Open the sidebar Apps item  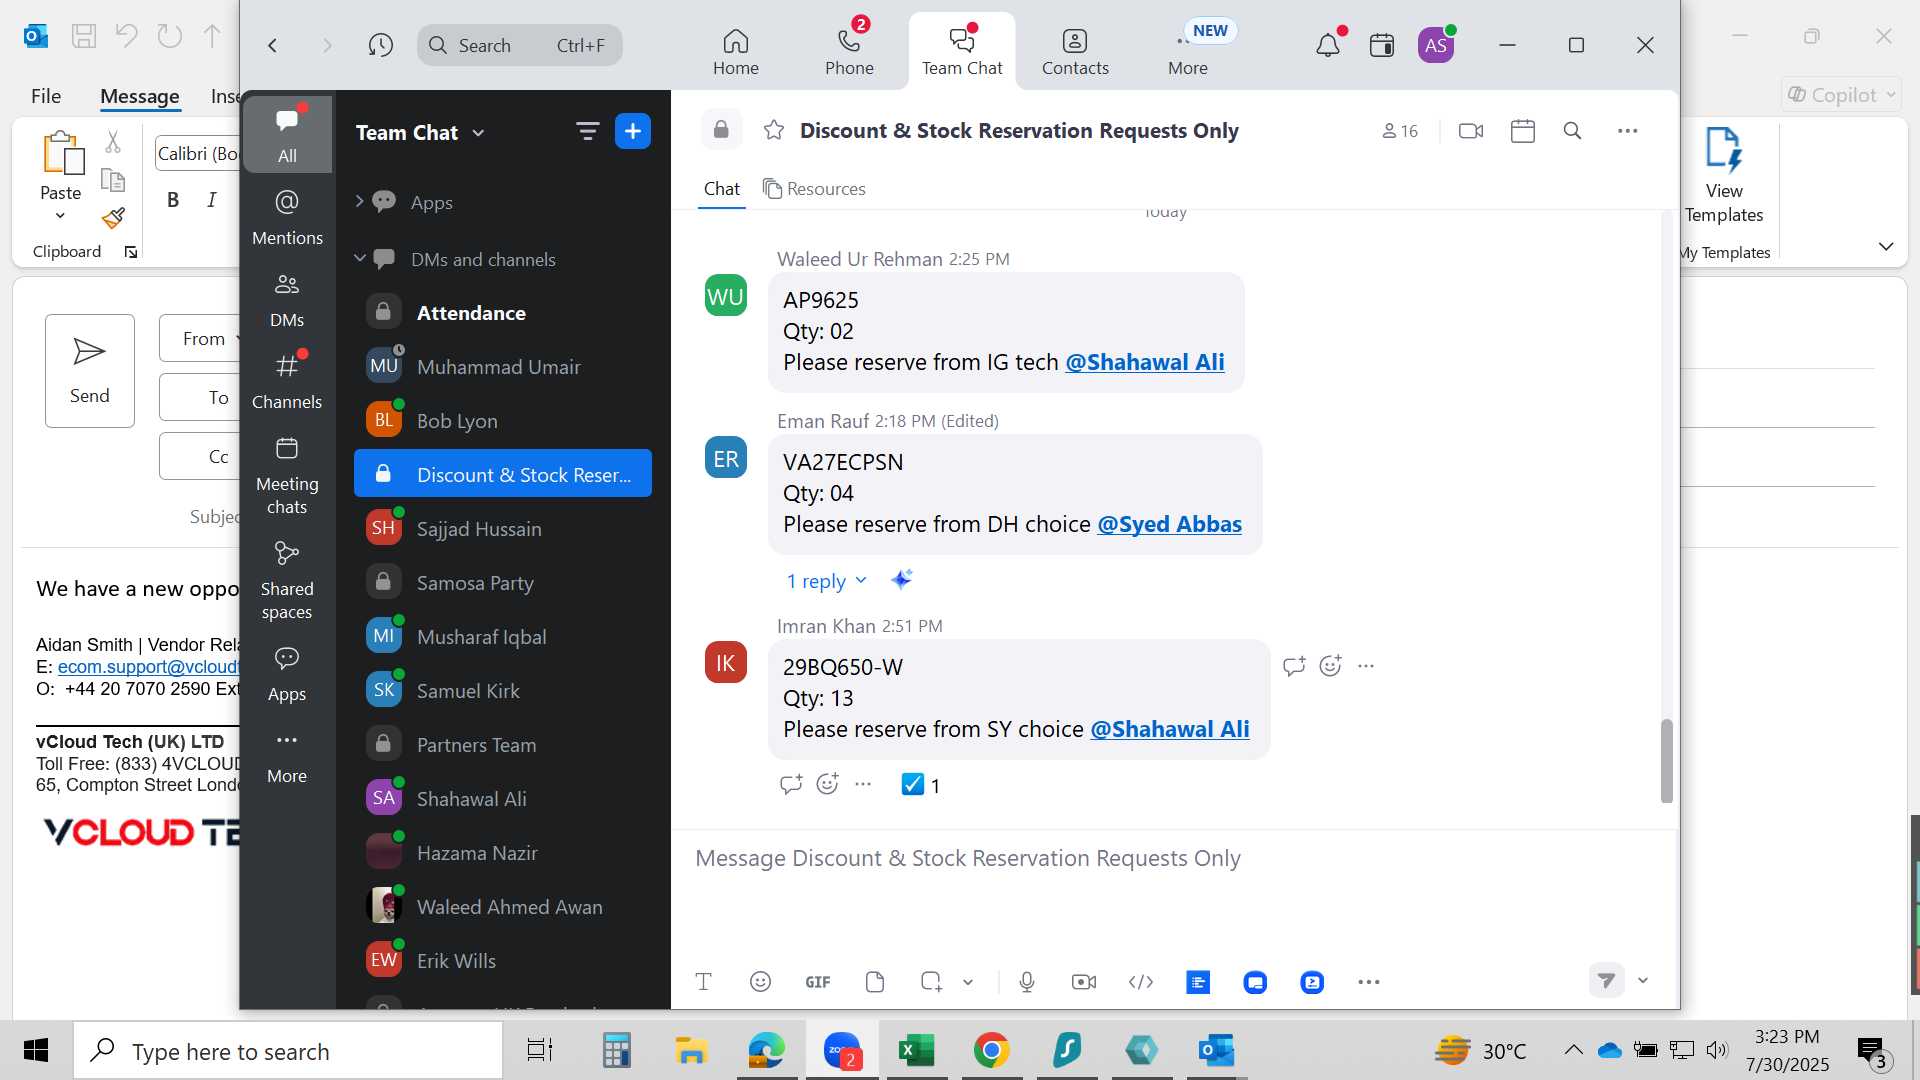click(287, 674)
